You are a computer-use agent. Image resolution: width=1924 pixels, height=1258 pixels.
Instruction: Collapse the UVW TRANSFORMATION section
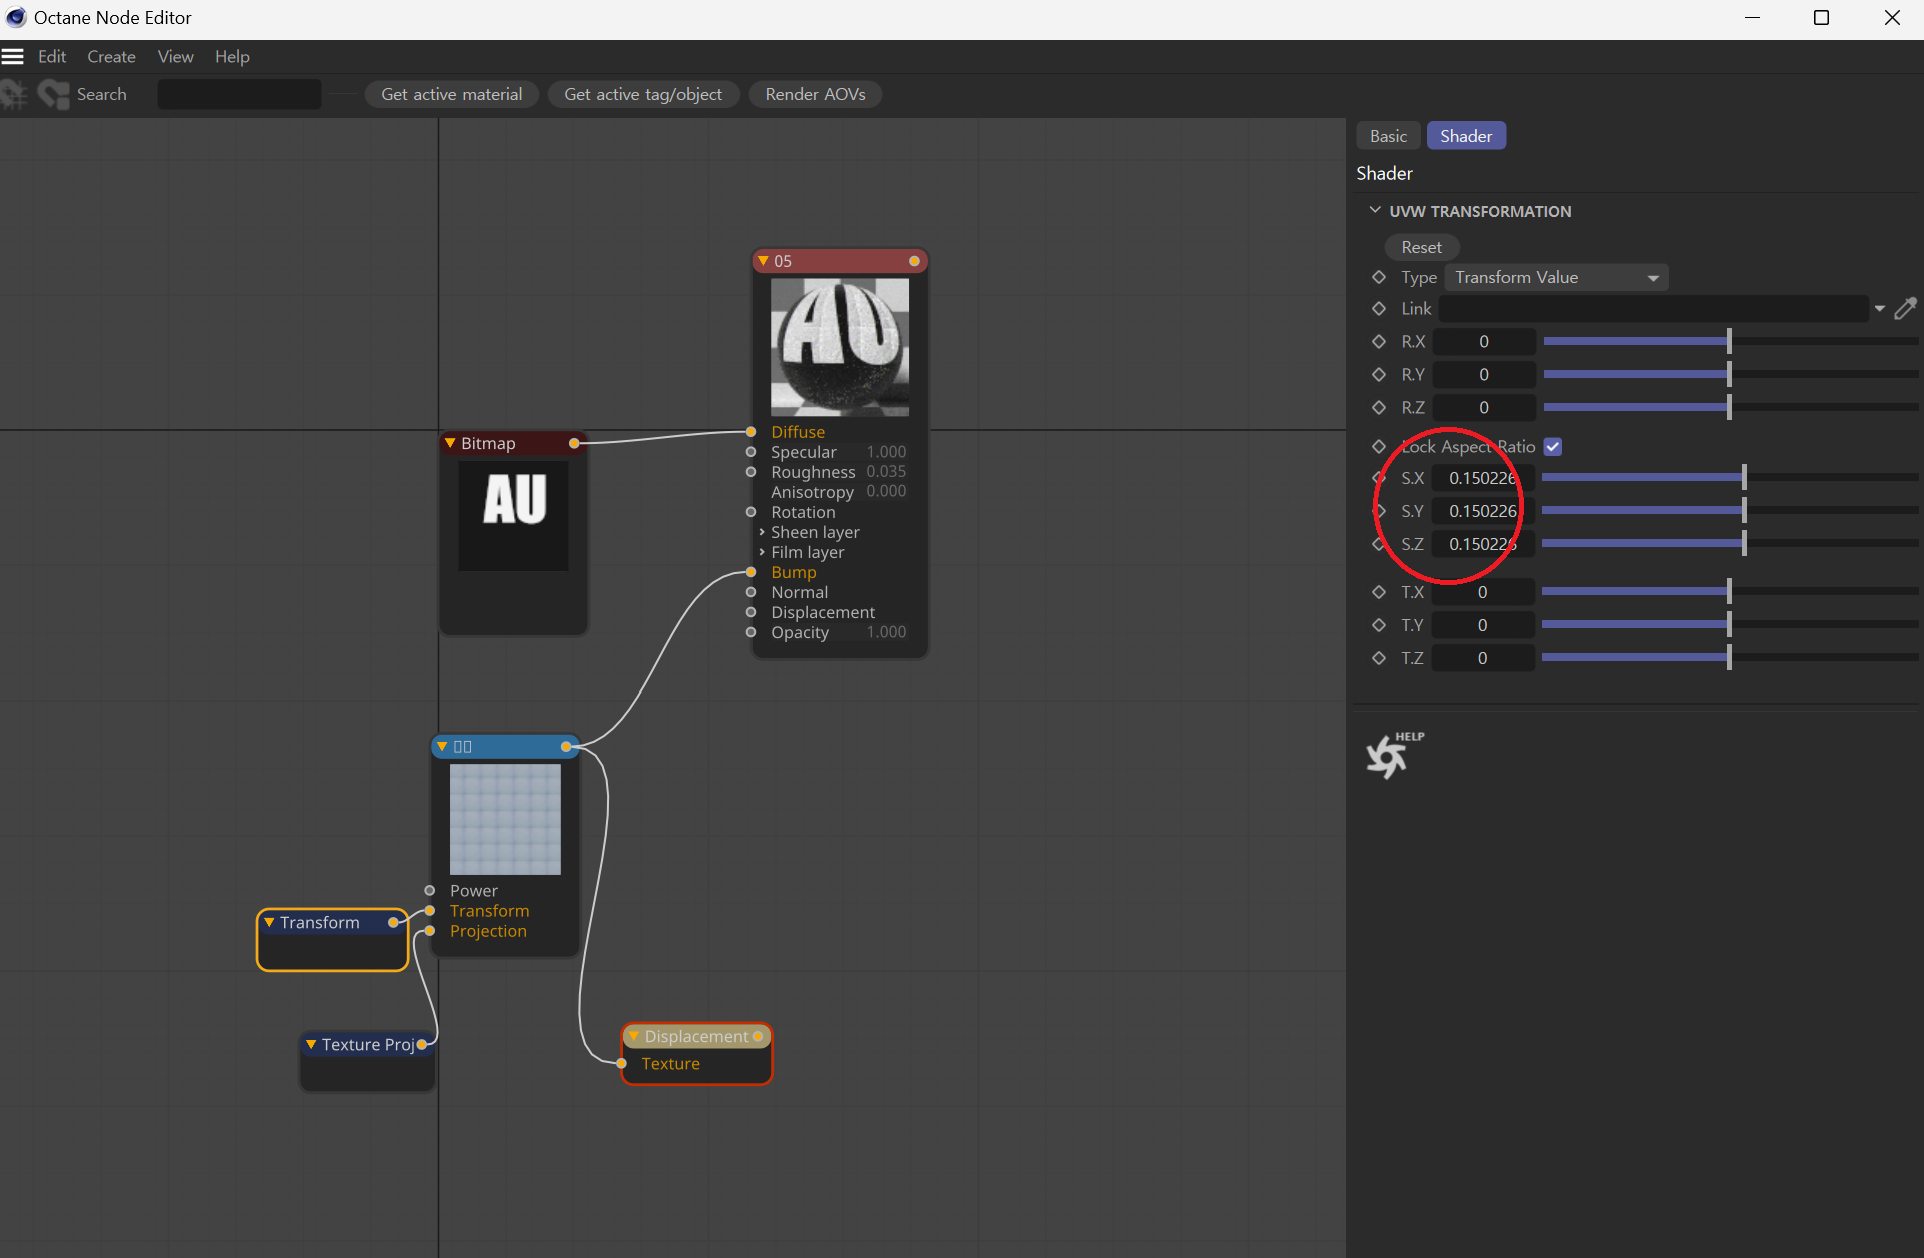pyautogui.click(x=1375, y=210)
